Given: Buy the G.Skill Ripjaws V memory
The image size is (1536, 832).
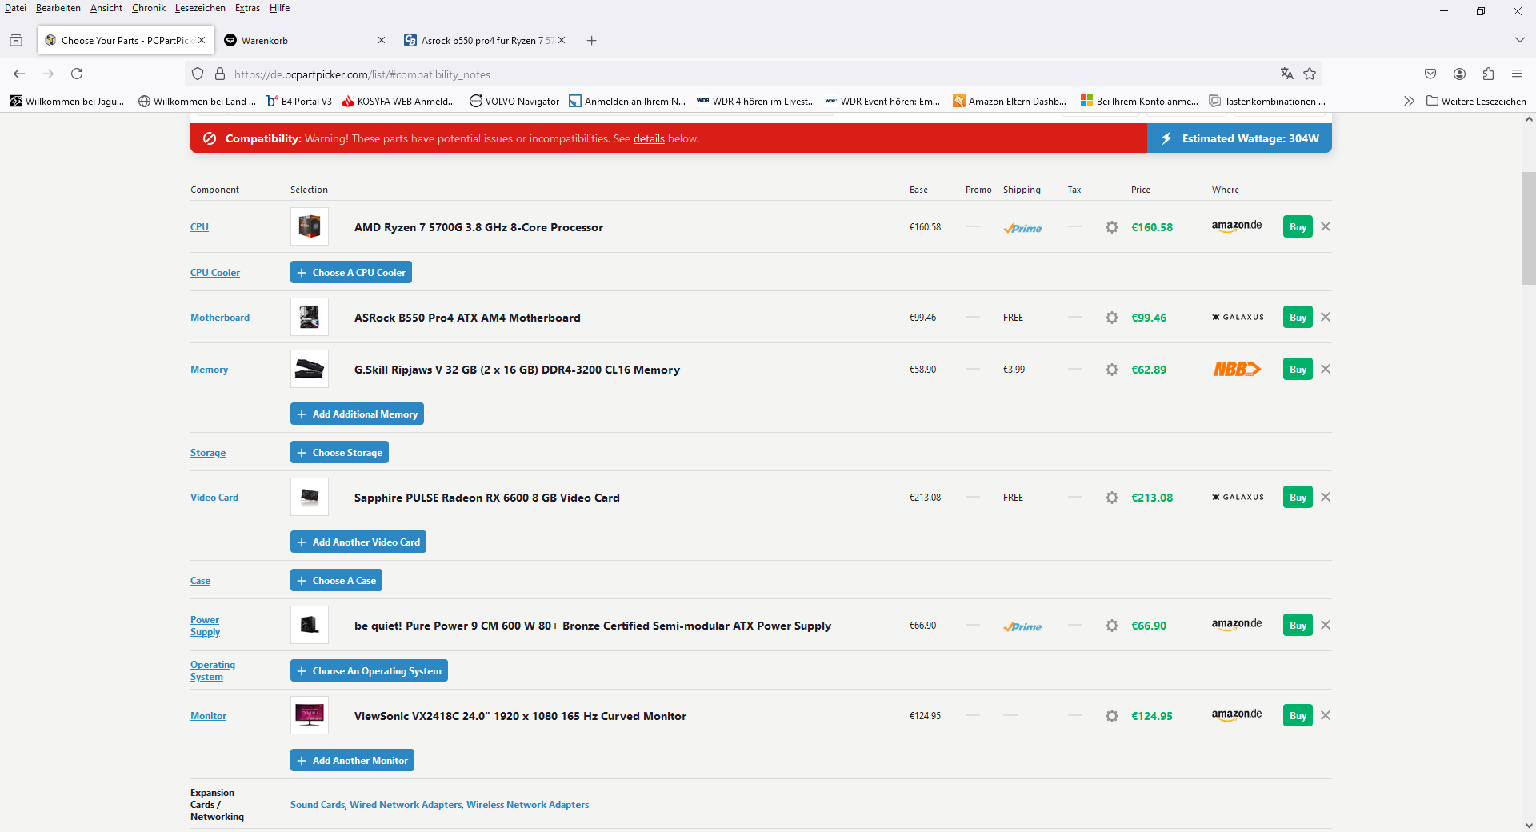Looking at the screenshot, I should 1297,369.
